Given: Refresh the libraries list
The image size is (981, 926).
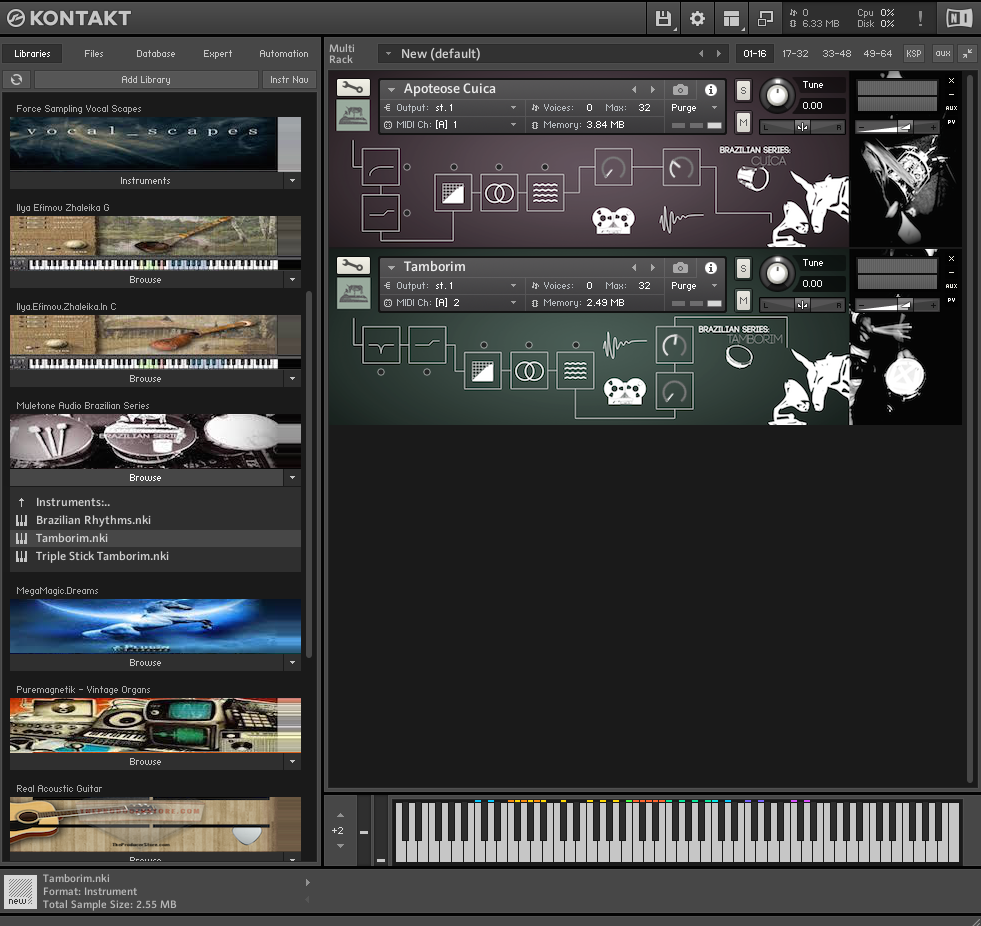Looking at the screenshot, I should click(x=17, y=79).
